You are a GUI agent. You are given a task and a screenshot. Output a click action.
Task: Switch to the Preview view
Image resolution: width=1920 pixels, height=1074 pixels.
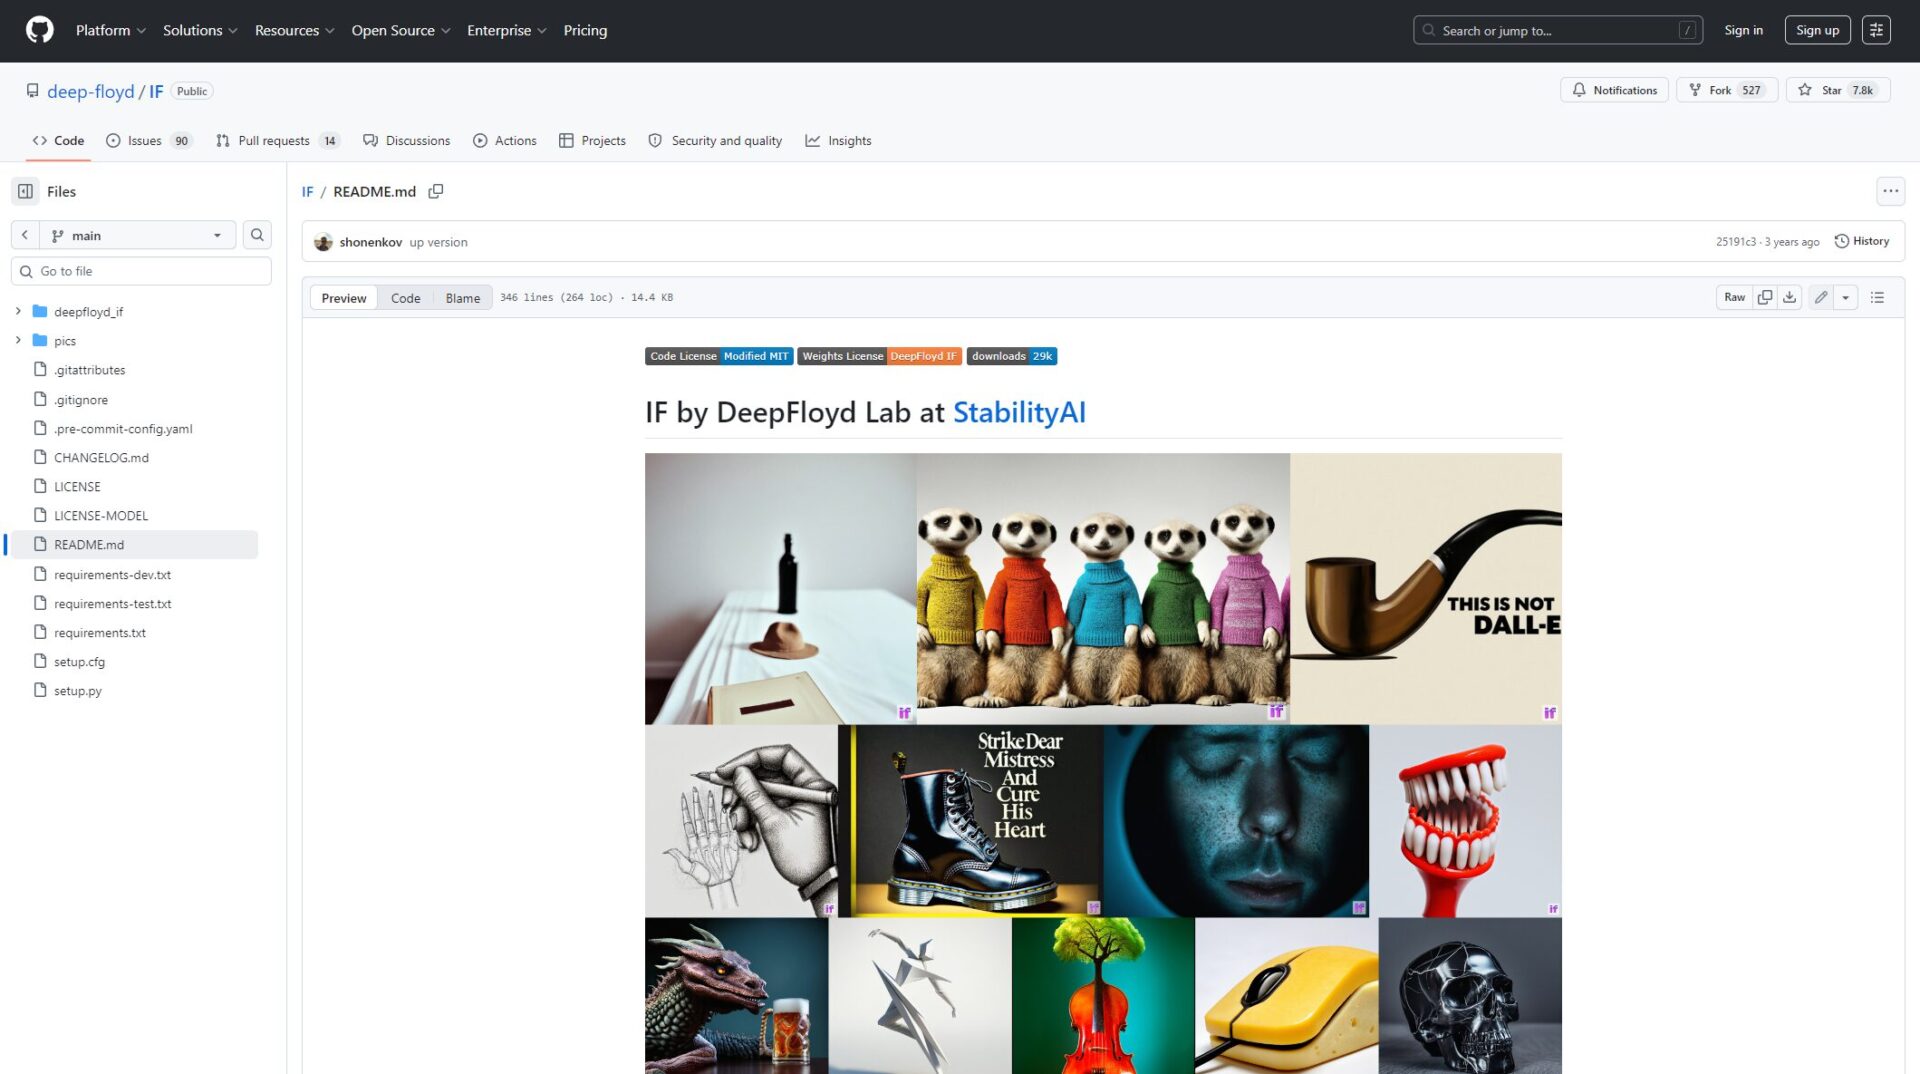pos(343,298)
